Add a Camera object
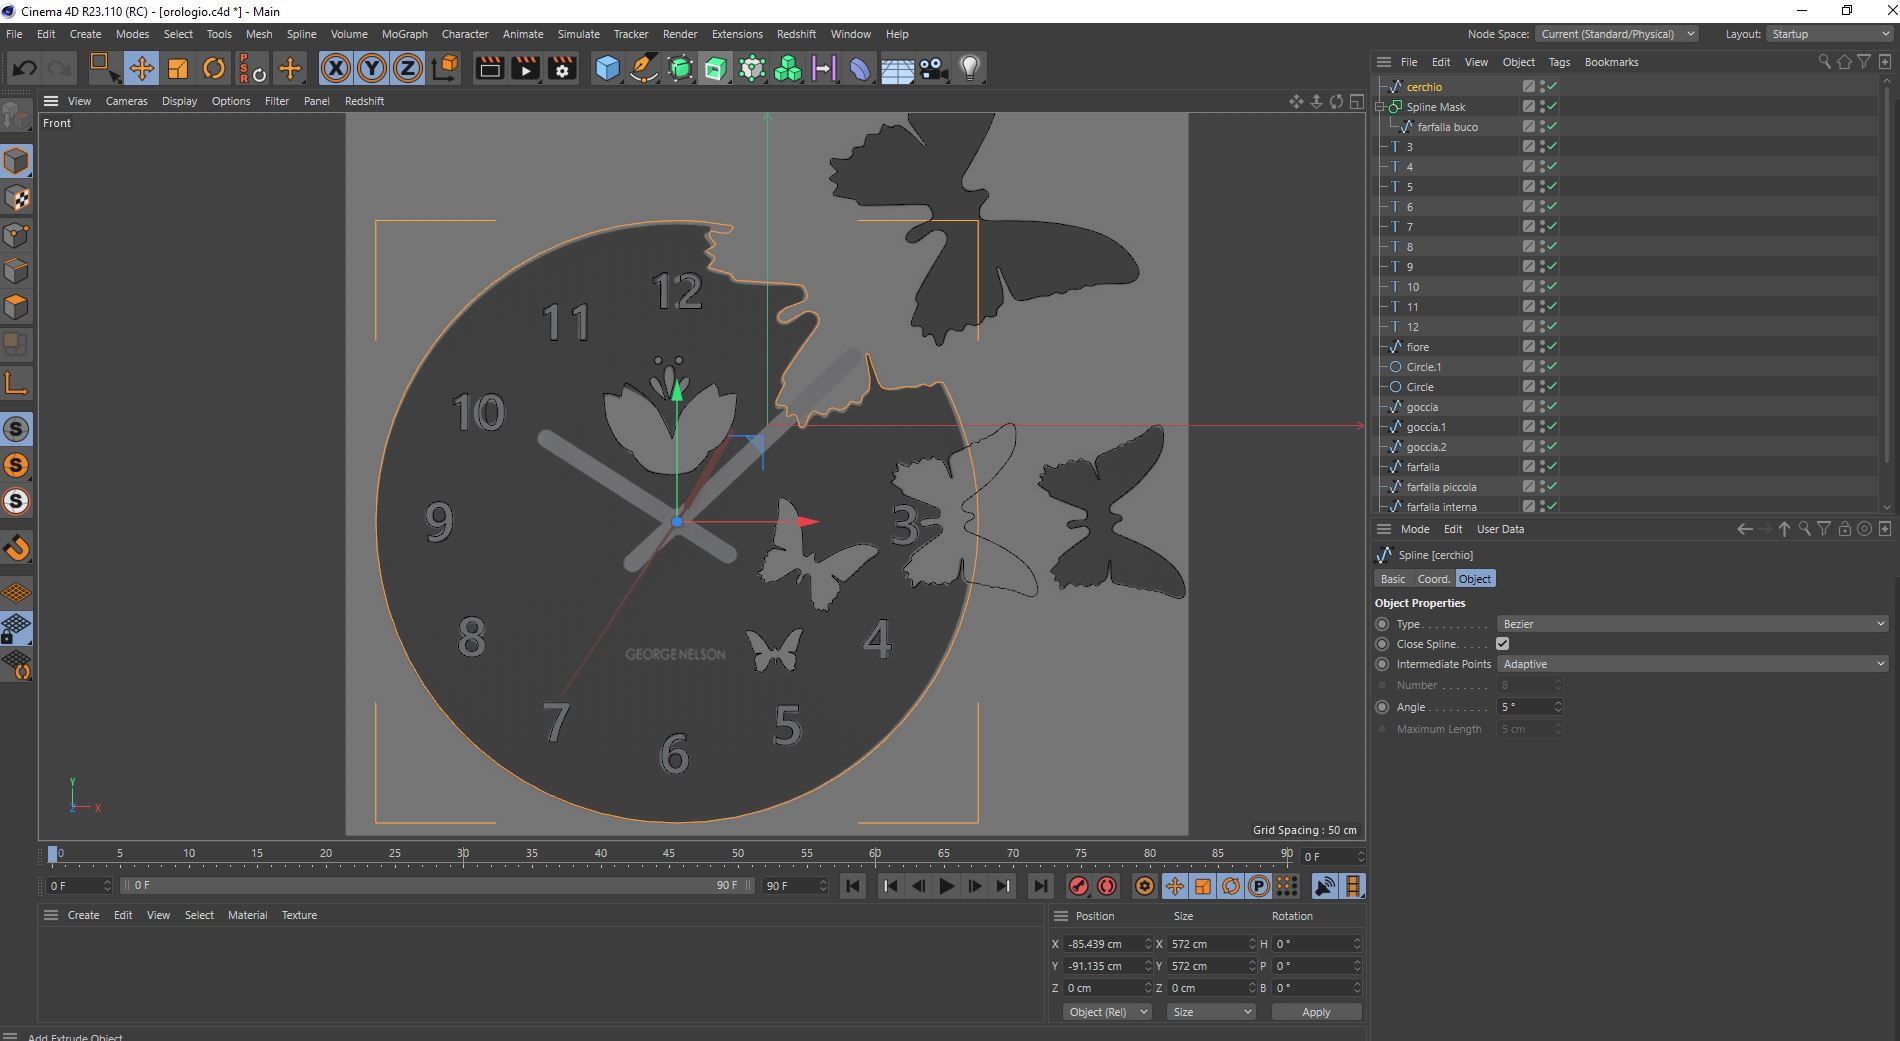The height and width of the screenshot is (1041, 1900). point(933,68)
